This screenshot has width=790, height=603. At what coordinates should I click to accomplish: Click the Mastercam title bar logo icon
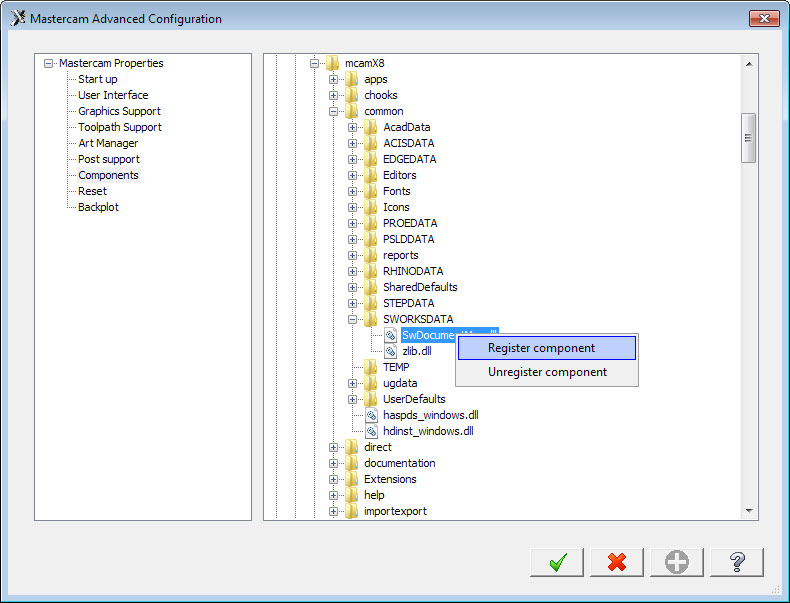pyautogui.click(x=18, y=19)
